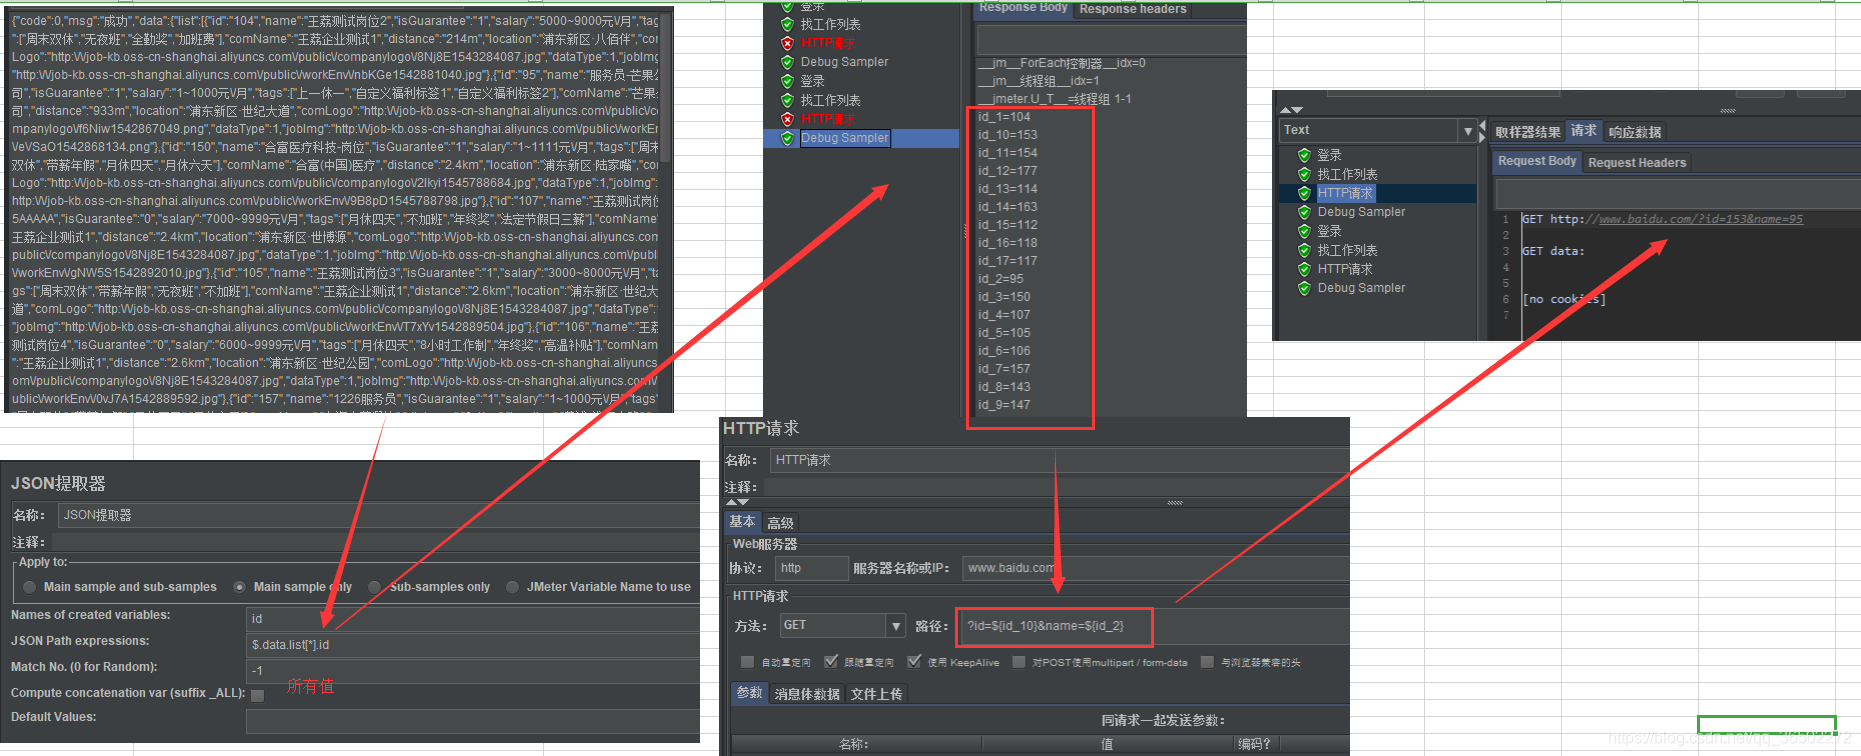Select 找工作列表 directly above highlighted HTTP请求
Viewport: 1861px width, 756px height.
point(1347,174)
